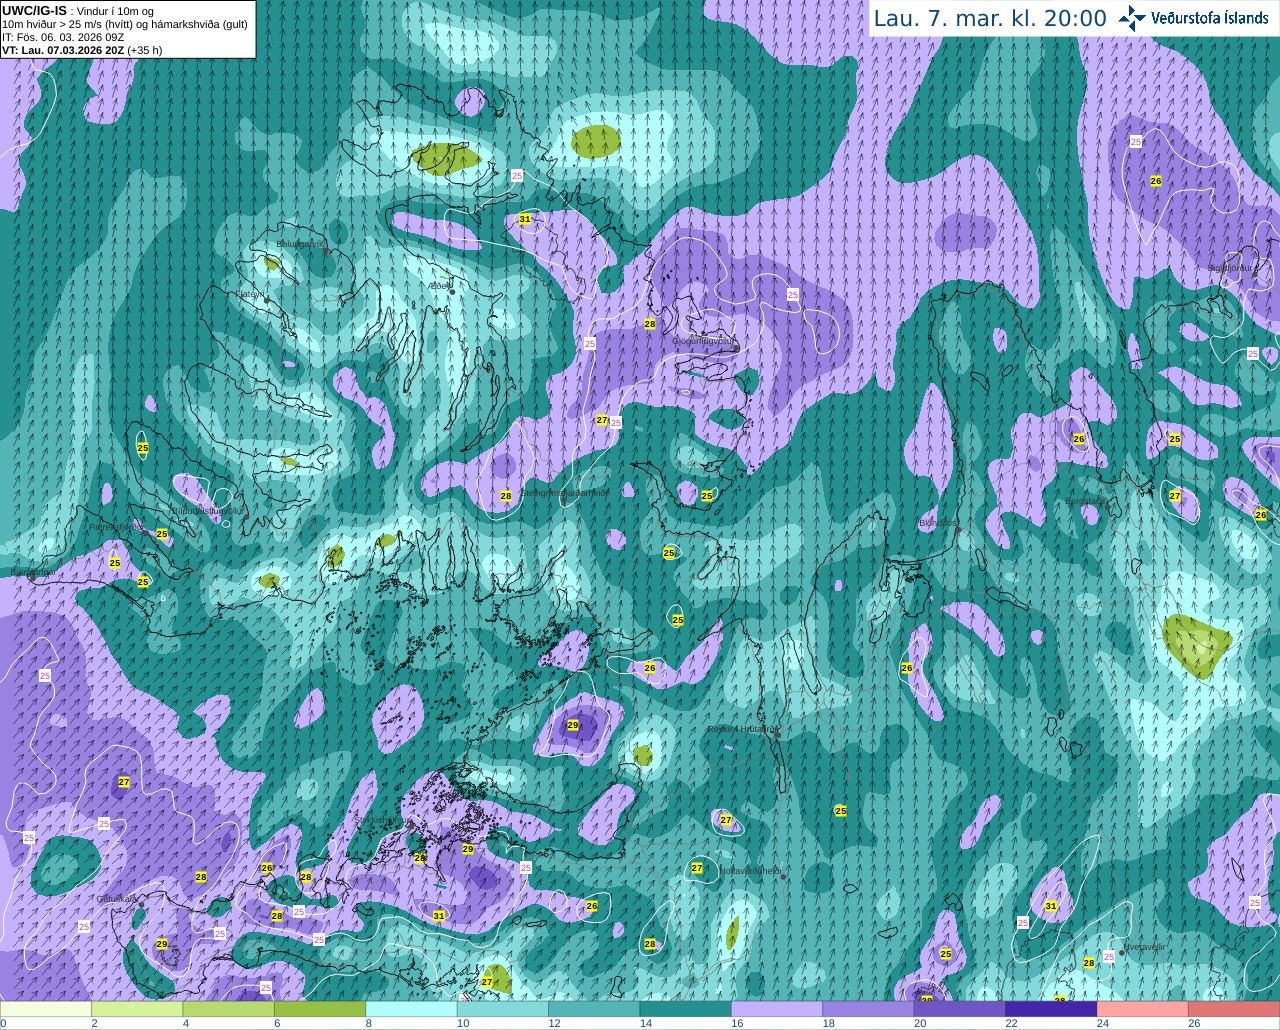1280x1030 pixels.
Task: Click the 6–8 m/s olive green legend swatch
Action: (x=320, y=1009)
